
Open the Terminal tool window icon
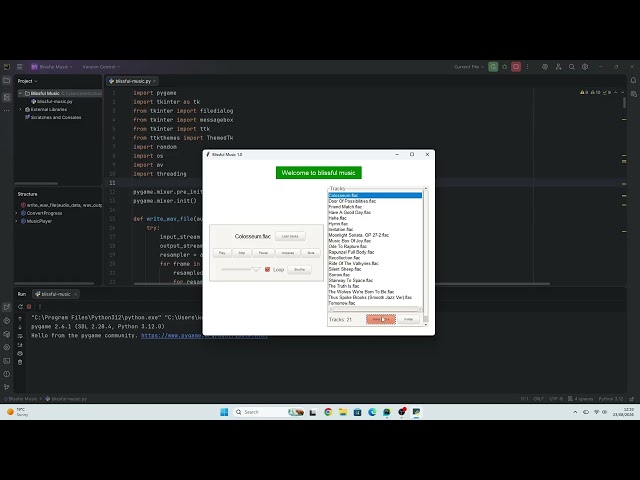7,361
